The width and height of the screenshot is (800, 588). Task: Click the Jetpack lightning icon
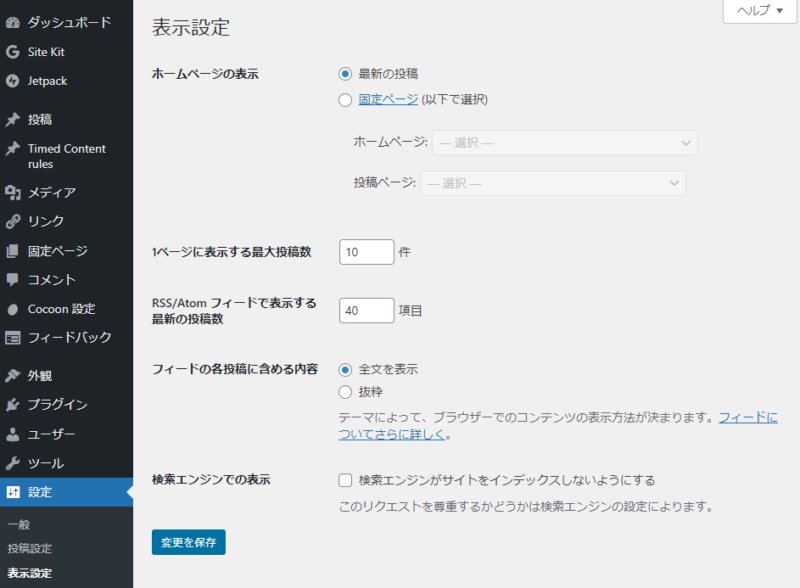tap(13, 81)
